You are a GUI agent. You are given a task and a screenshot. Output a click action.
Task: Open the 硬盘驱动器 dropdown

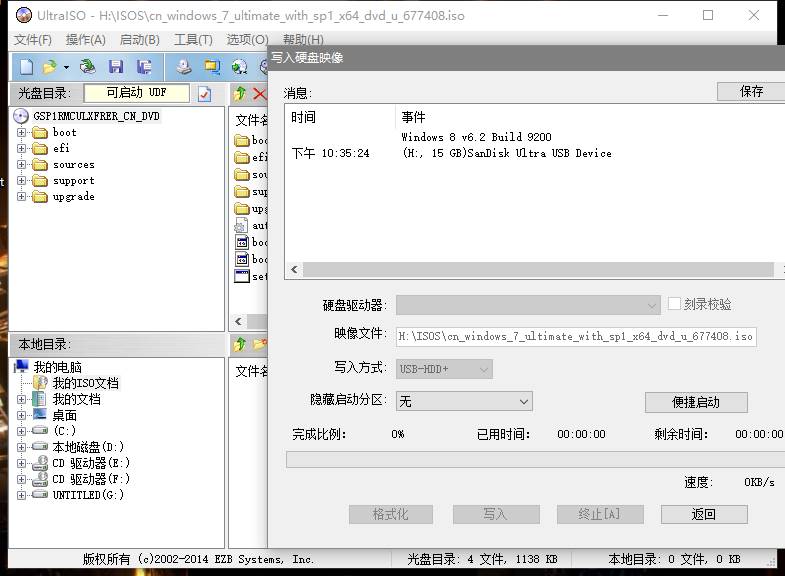click(528, 305)
